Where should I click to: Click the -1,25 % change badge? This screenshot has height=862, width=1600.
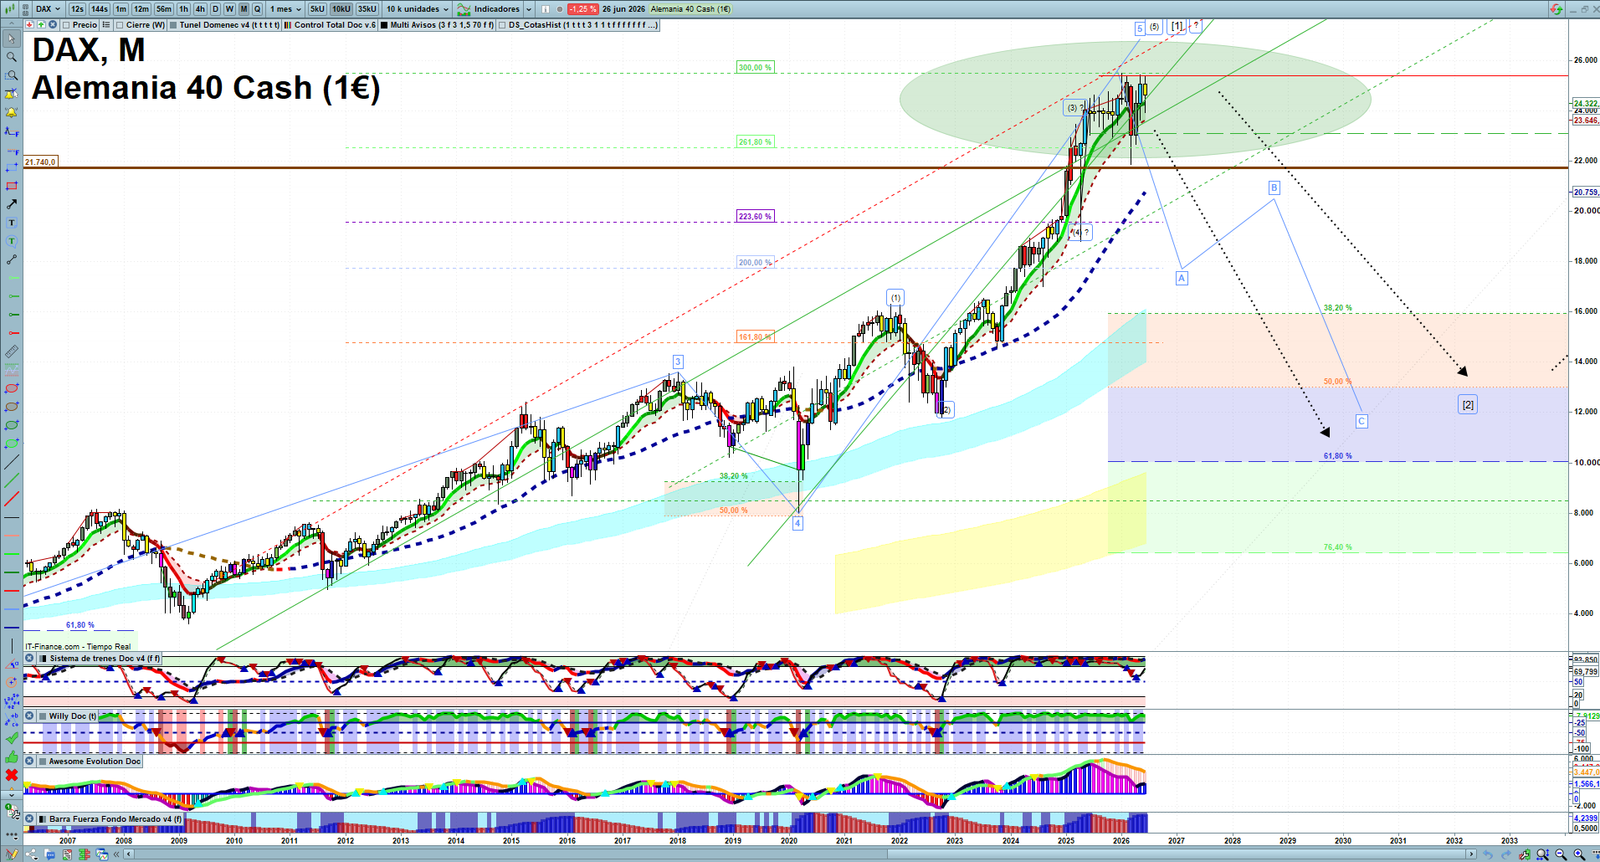583,9
